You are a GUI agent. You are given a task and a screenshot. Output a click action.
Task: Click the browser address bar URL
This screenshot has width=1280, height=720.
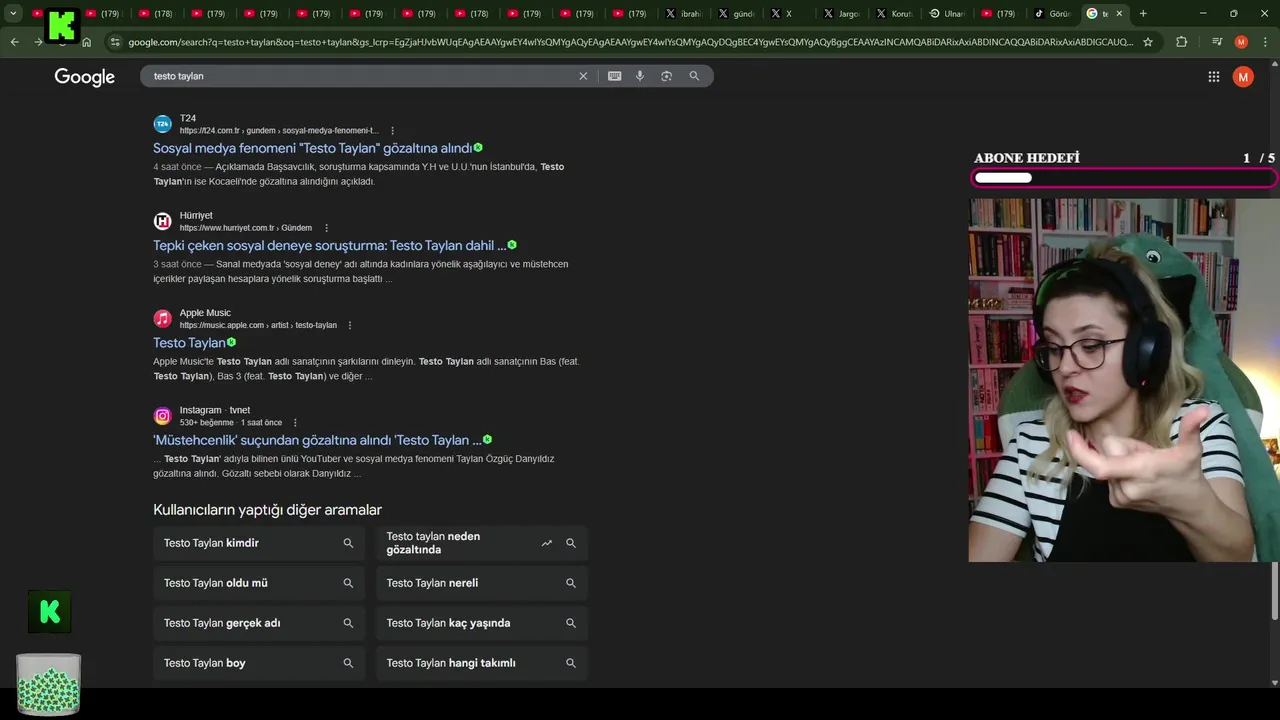[x=630, y=42]
